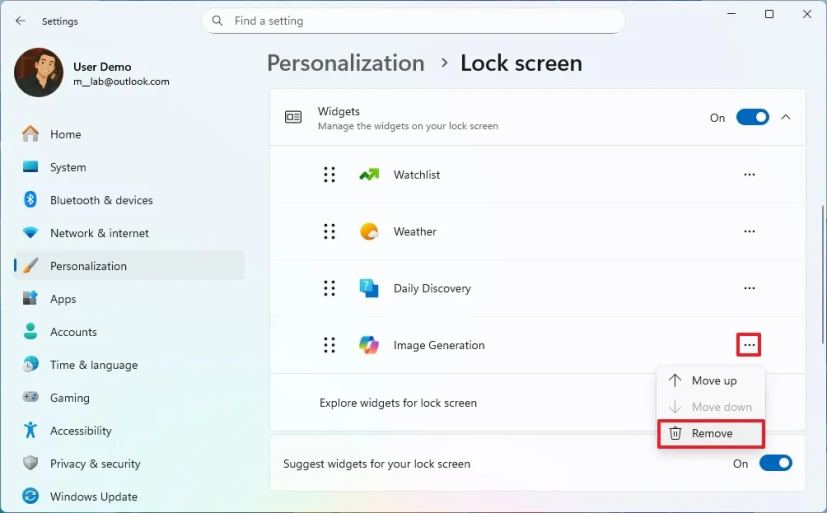Turn off the Widgets toggle
The width and height of the screenshot is (827, 513).
752,117
